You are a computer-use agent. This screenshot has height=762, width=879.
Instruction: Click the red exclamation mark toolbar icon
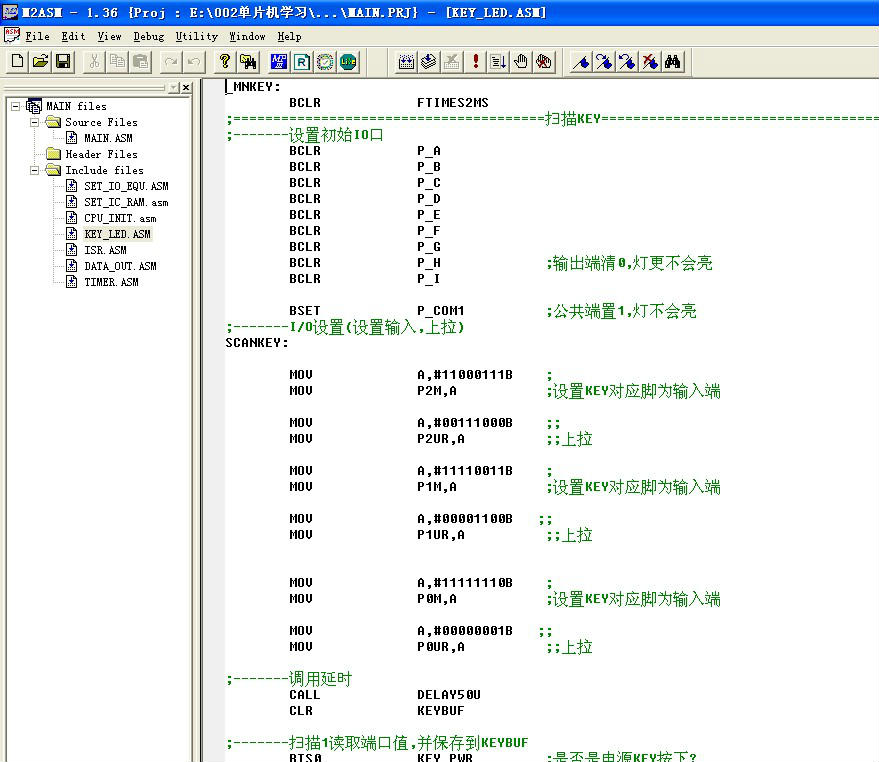476,62
